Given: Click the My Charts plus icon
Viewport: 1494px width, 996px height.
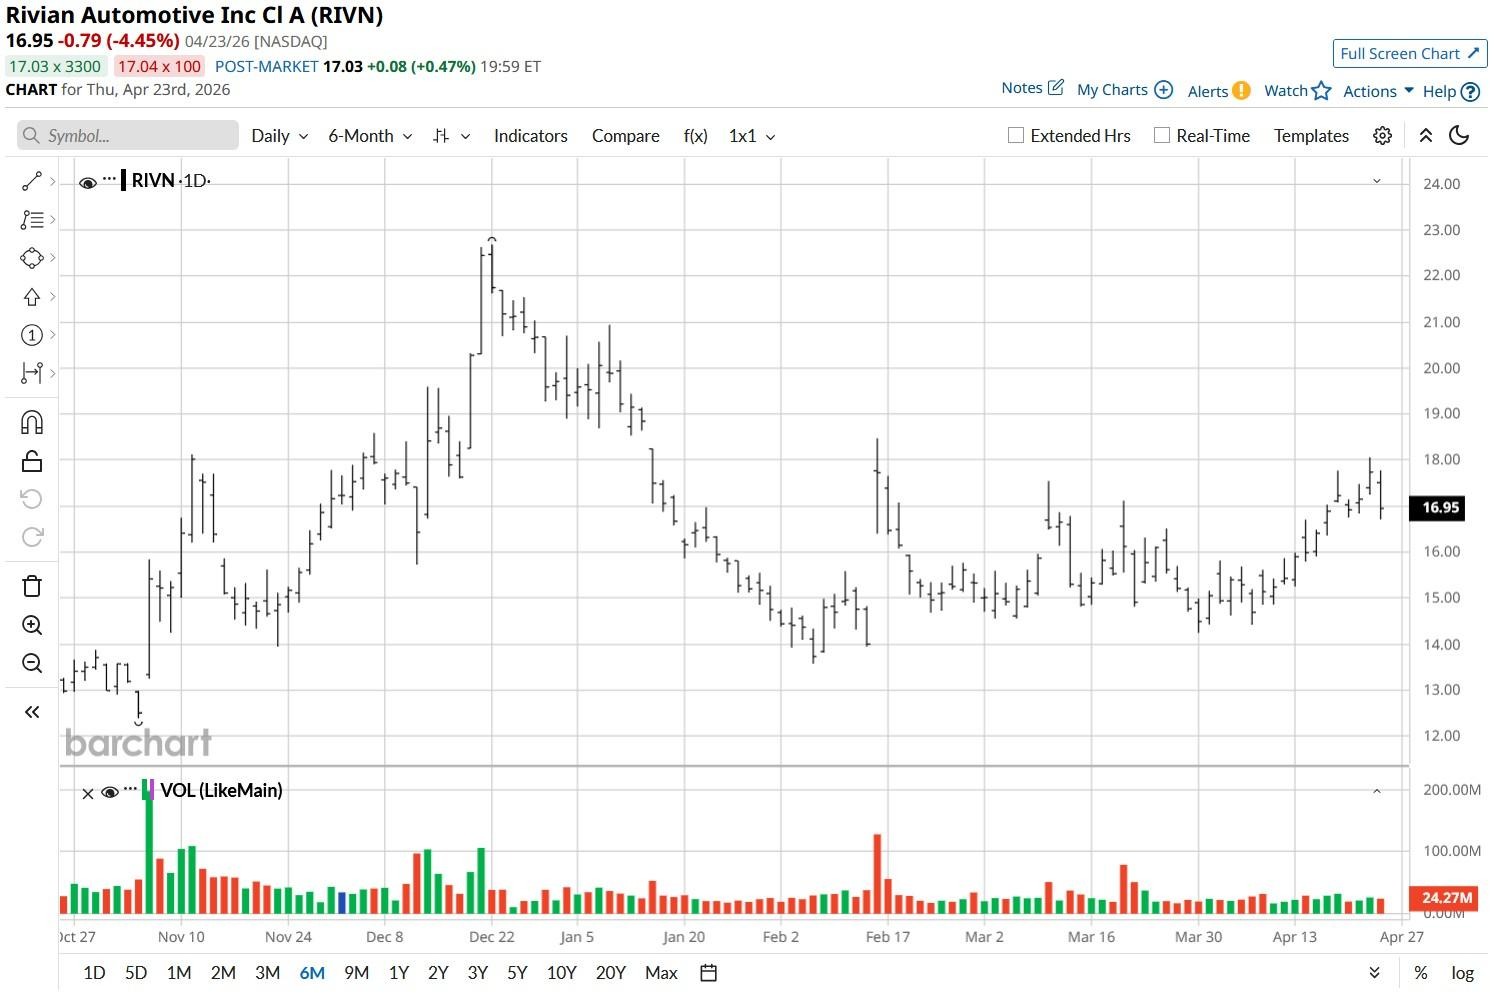Looking at the screenshot, I should click(1163, 90).
